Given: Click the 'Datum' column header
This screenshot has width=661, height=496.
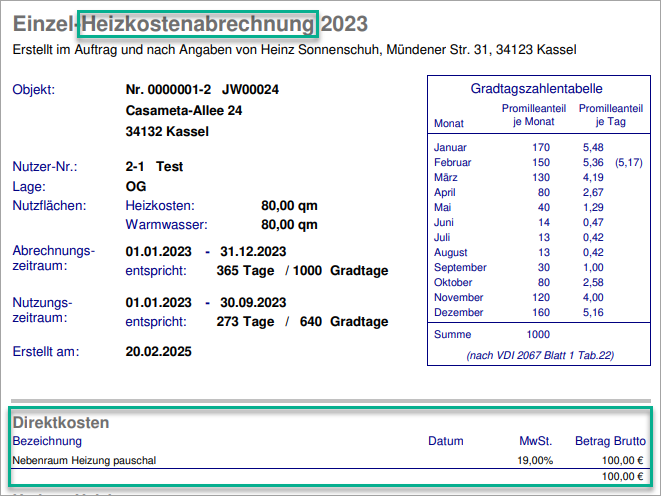Looking at the screenshot, I should pyautogui.click(x=446, y=441).
